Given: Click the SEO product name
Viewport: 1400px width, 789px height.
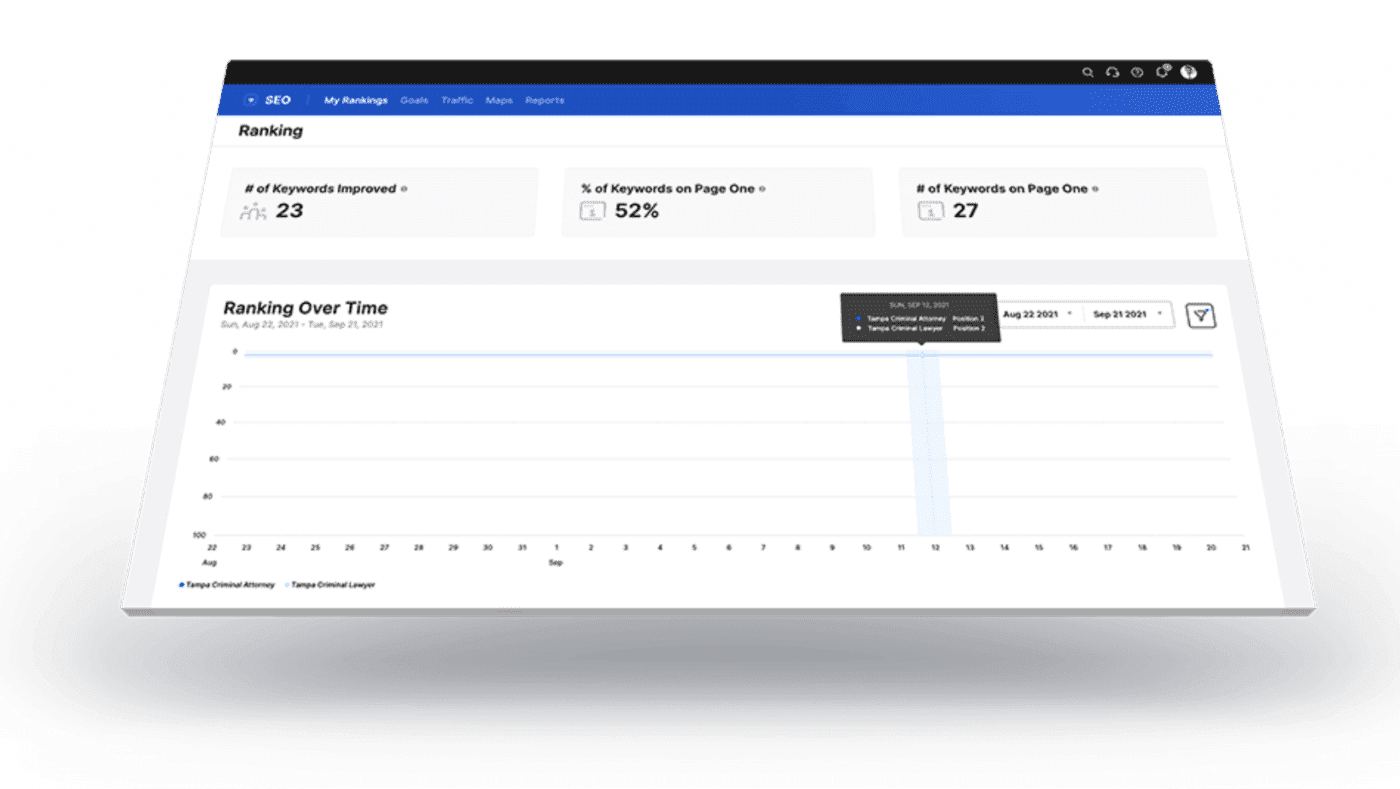Looking at the screenshot, I should pos(278,100).
